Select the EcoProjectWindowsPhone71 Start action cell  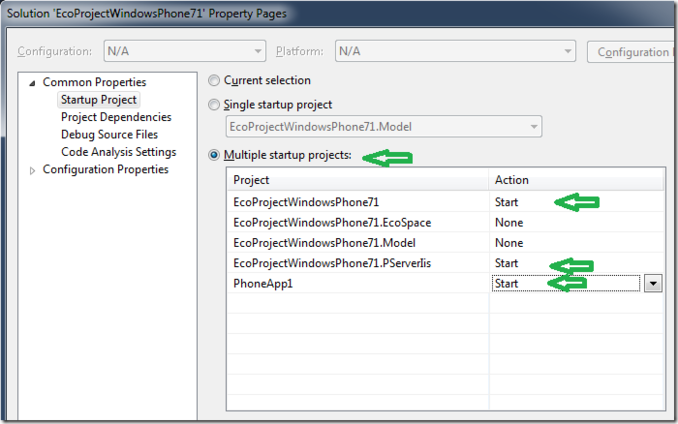click(576, 202)
